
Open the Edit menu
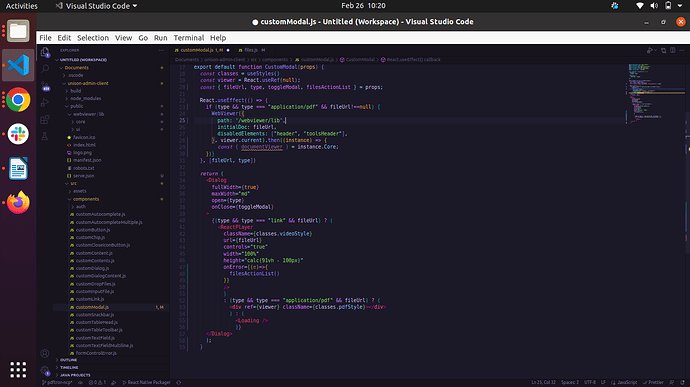click(64, 38)
